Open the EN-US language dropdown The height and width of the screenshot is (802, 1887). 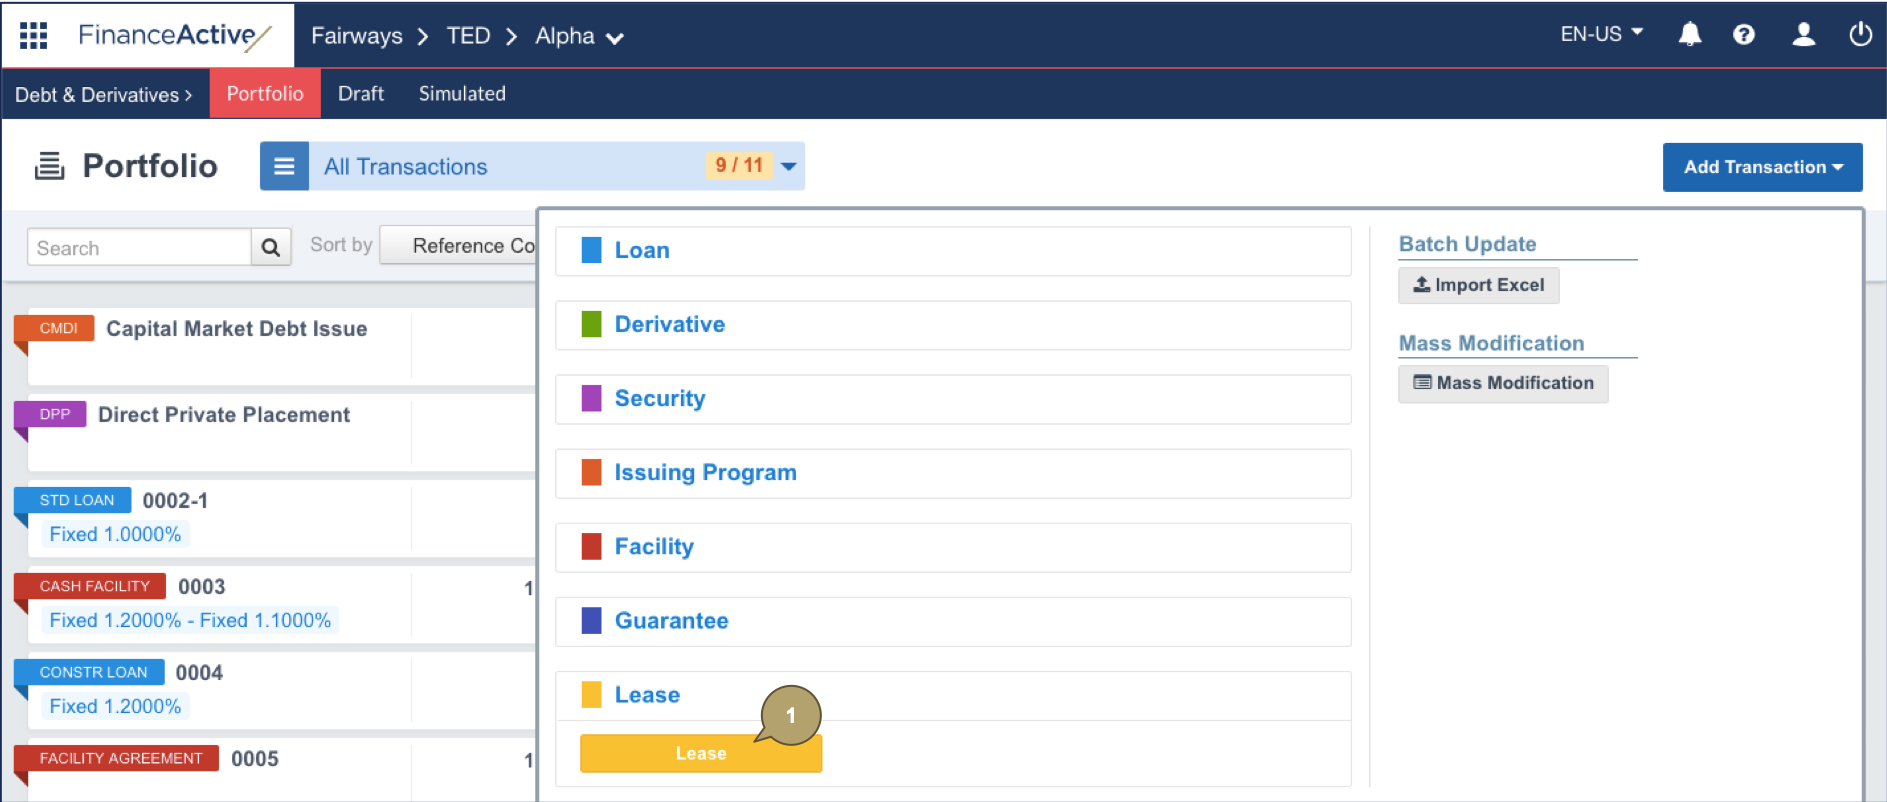click(1601, 34)
